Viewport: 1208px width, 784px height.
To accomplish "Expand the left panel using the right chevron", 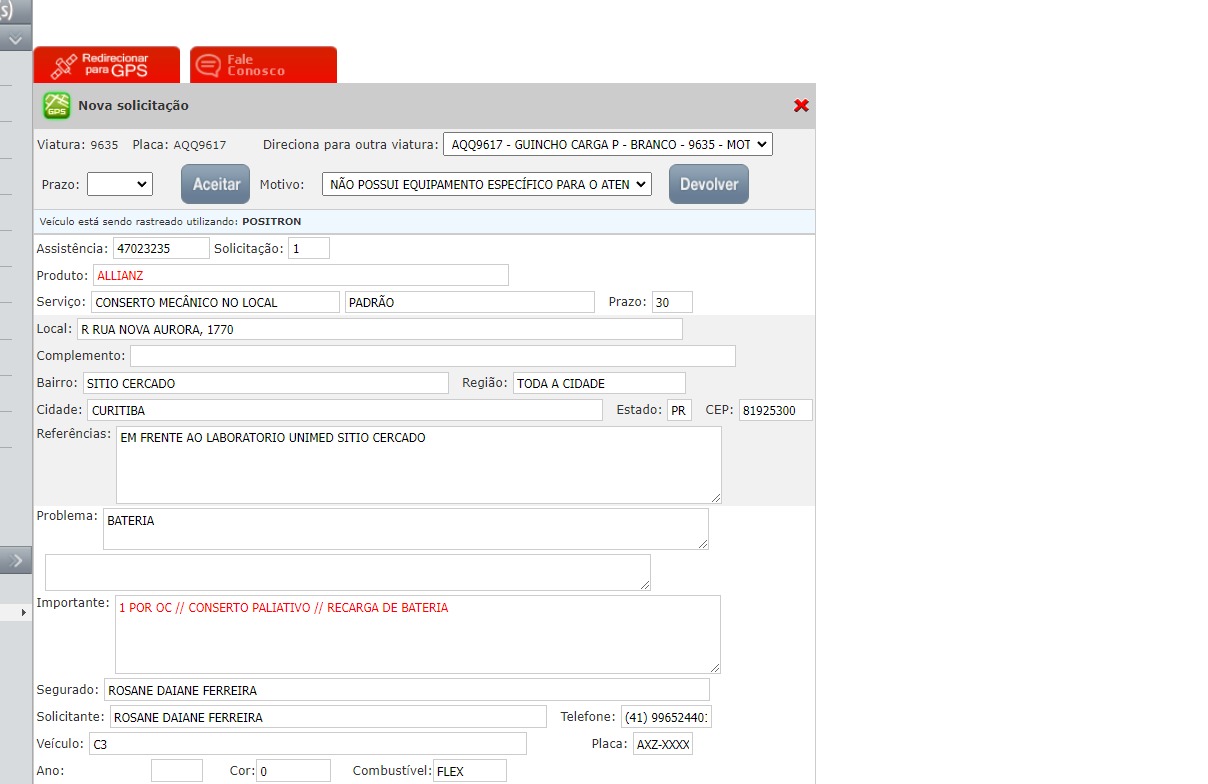I will 15,561.
